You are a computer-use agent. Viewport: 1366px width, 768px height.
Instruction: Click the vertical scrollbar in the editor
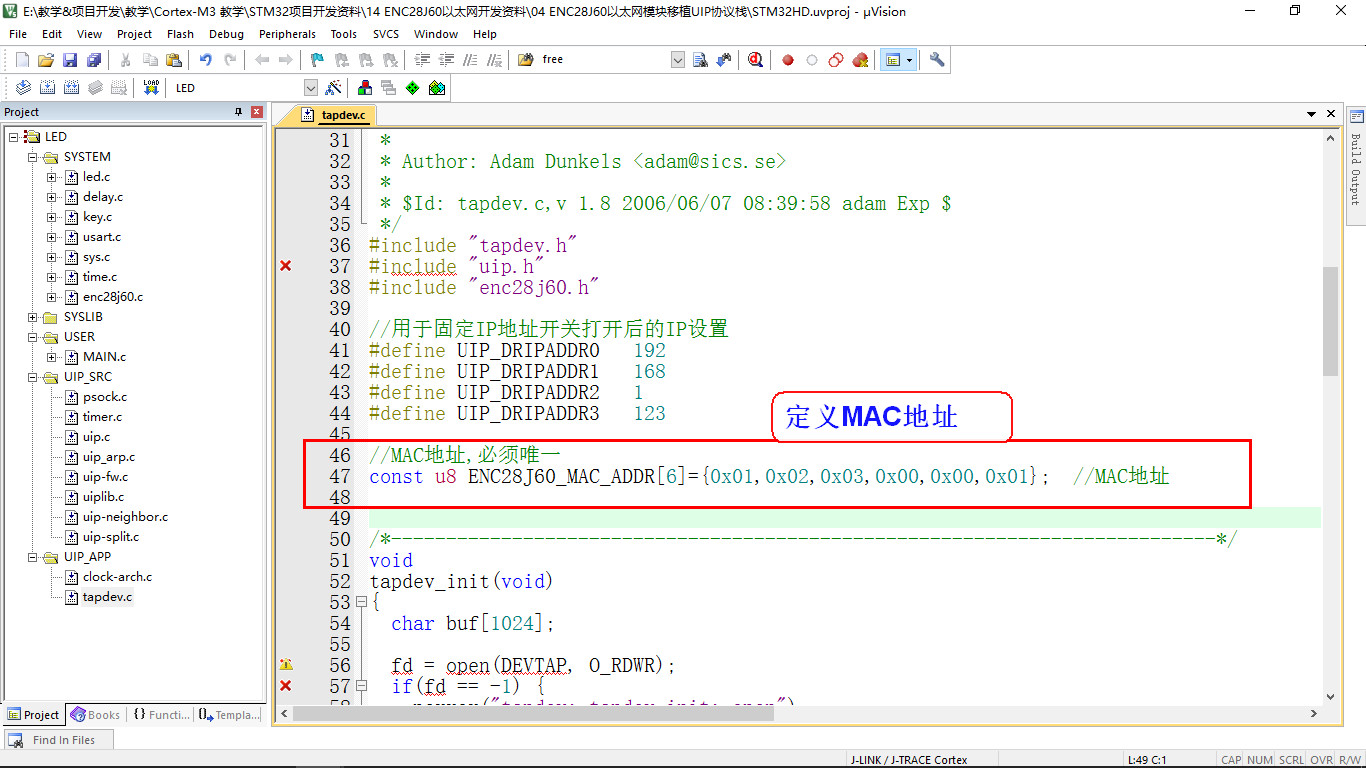click(1330, 320)
